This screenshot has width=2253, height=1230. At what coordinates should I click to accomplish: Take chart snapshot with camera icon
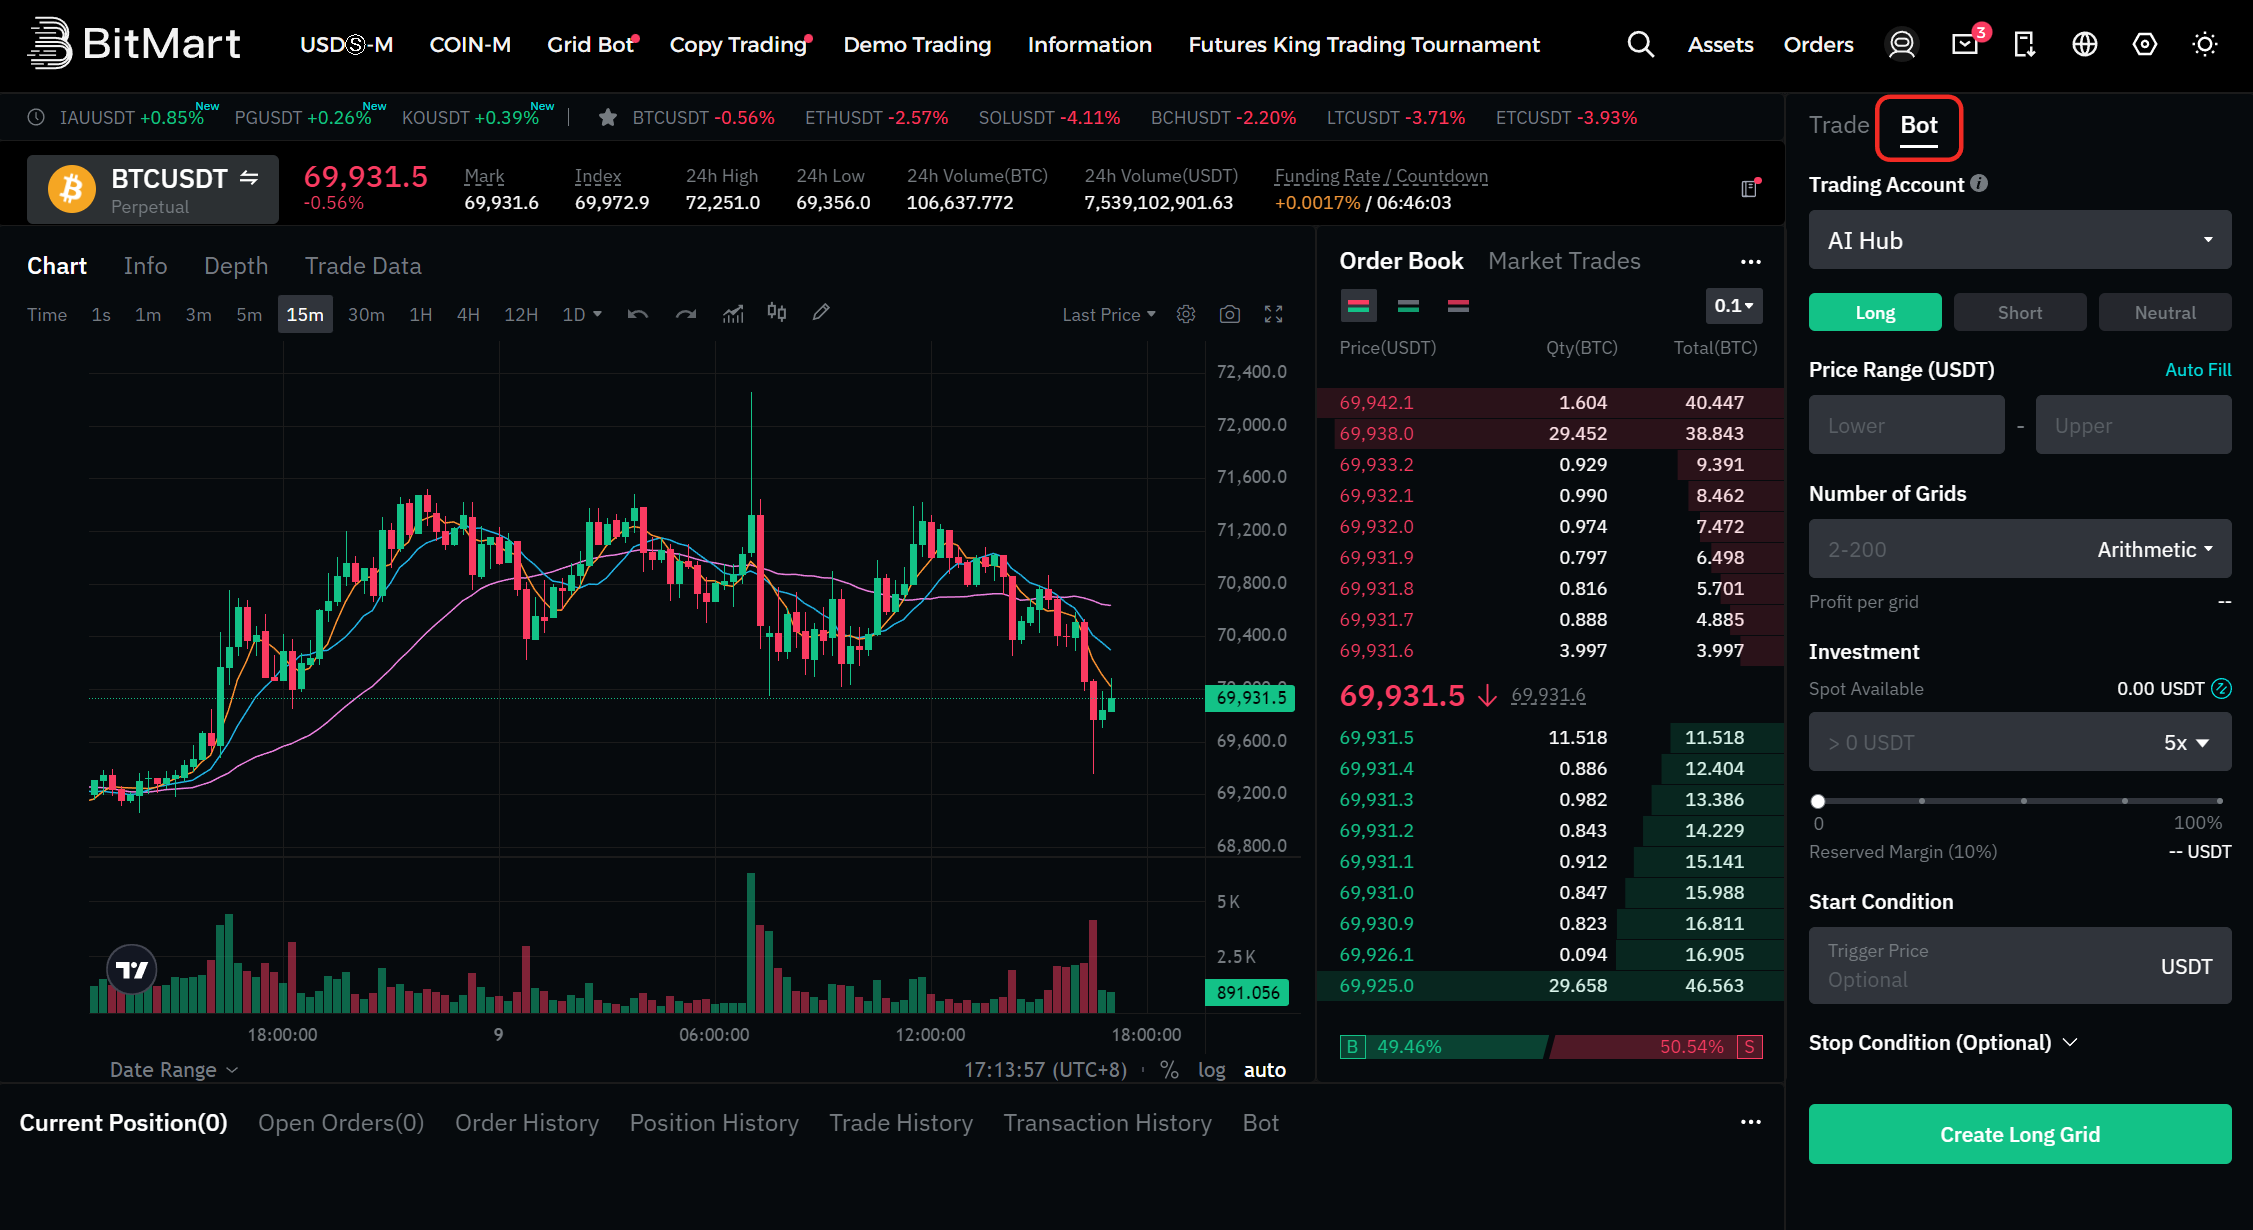click(1230, 314)
